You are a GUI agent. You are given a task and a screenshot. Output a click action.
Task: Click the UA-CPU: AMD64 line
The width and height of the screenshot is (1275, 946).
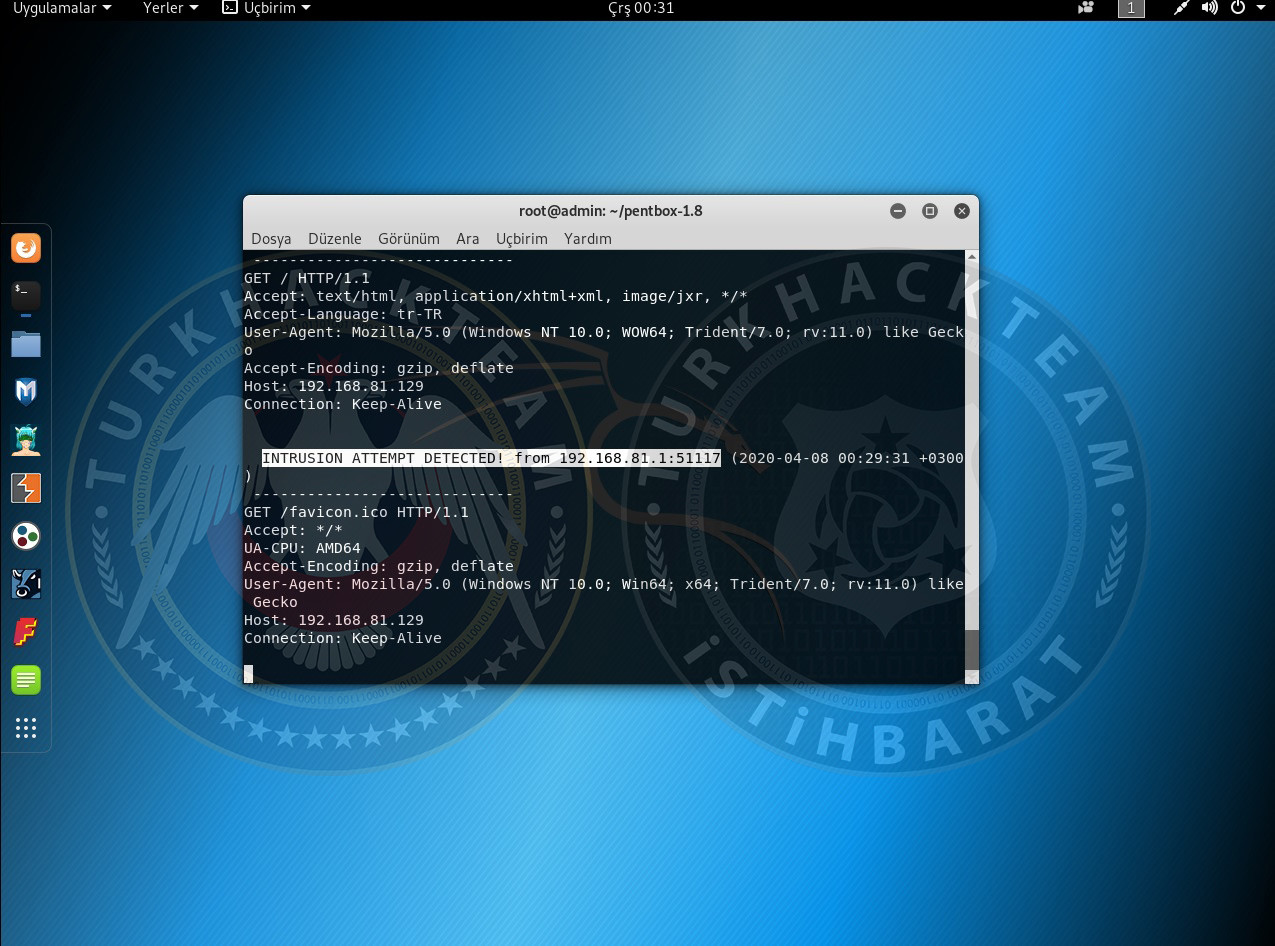(x=302, y=548)
